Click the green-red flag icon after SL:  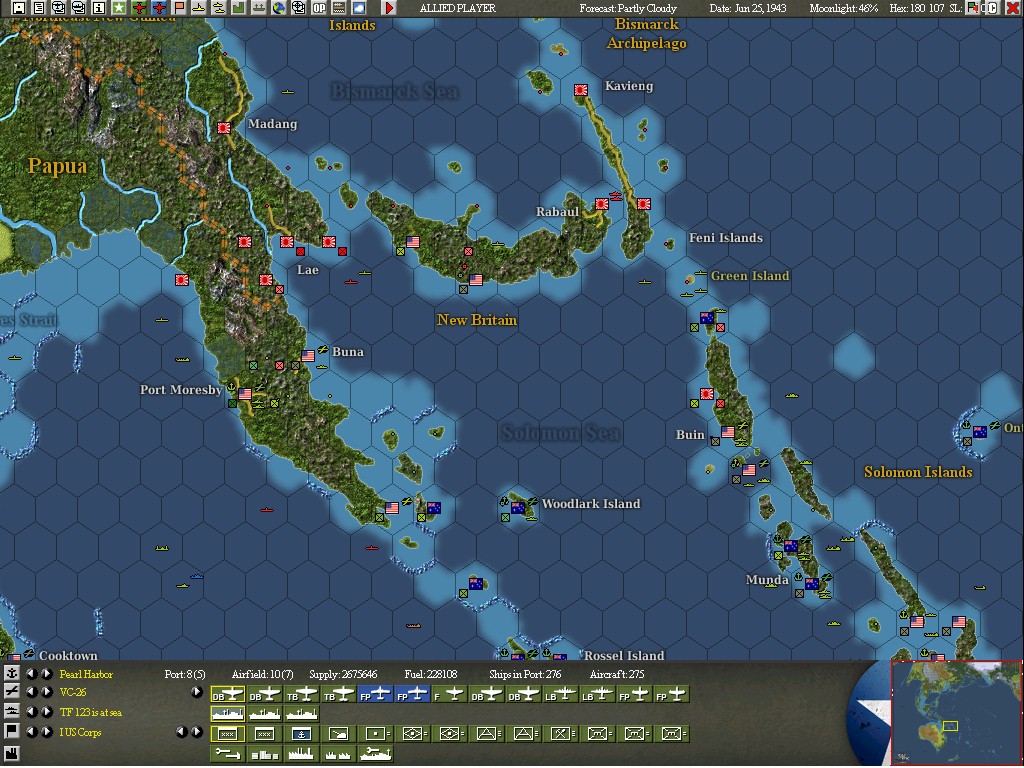tap(972, 8)
